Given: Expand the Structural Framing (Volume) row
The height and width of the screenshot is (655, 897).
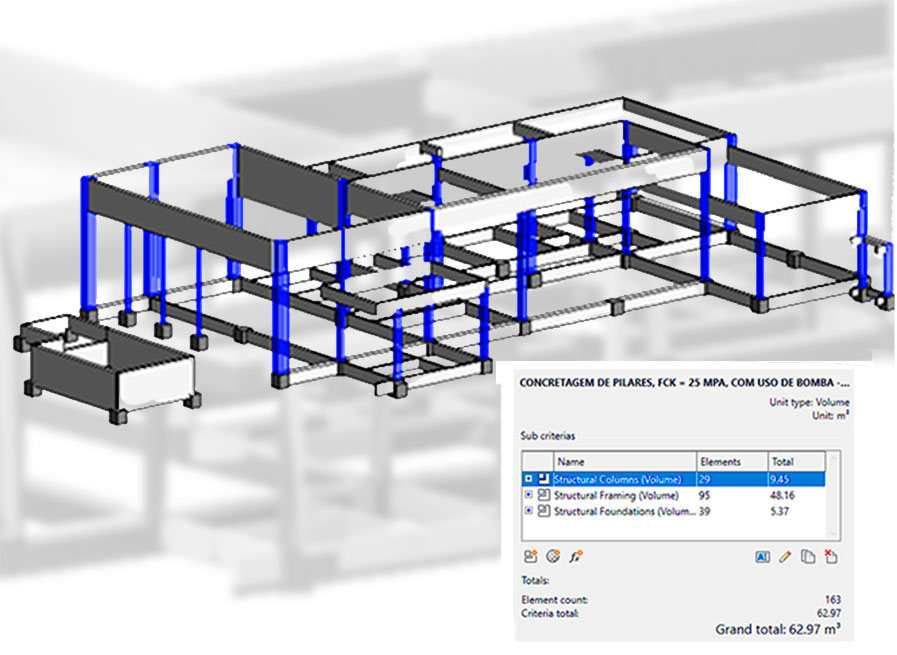Looking at the screenshot, I should click(529, 495).
